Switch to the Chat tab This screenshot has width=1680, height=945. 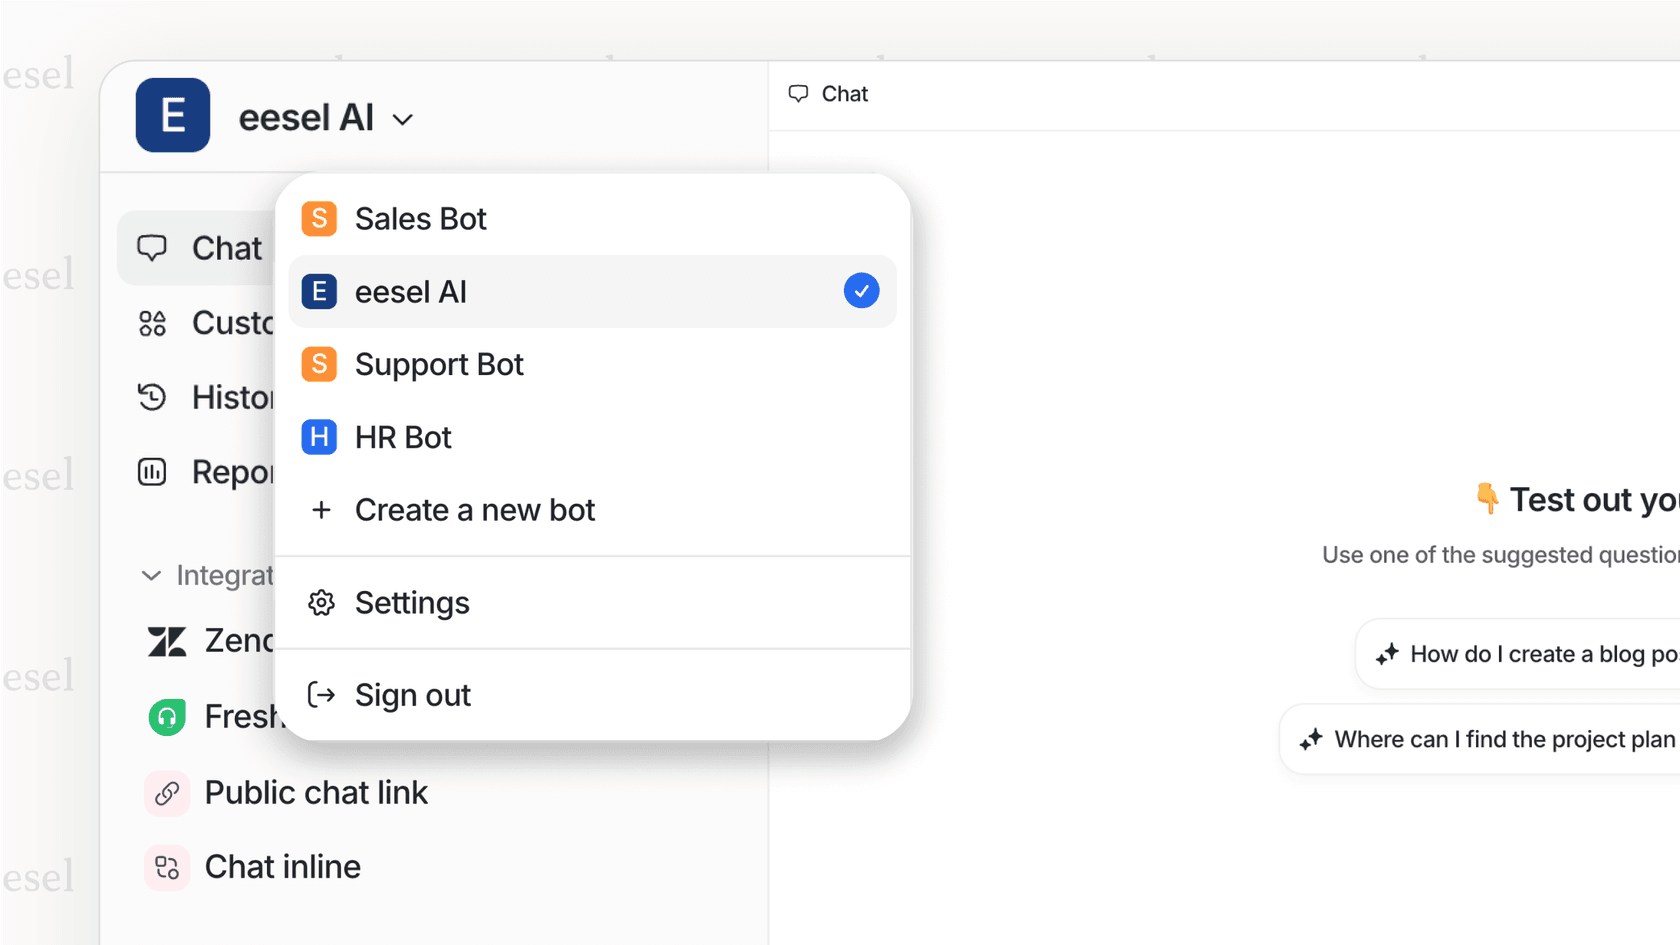click(828, 93)
